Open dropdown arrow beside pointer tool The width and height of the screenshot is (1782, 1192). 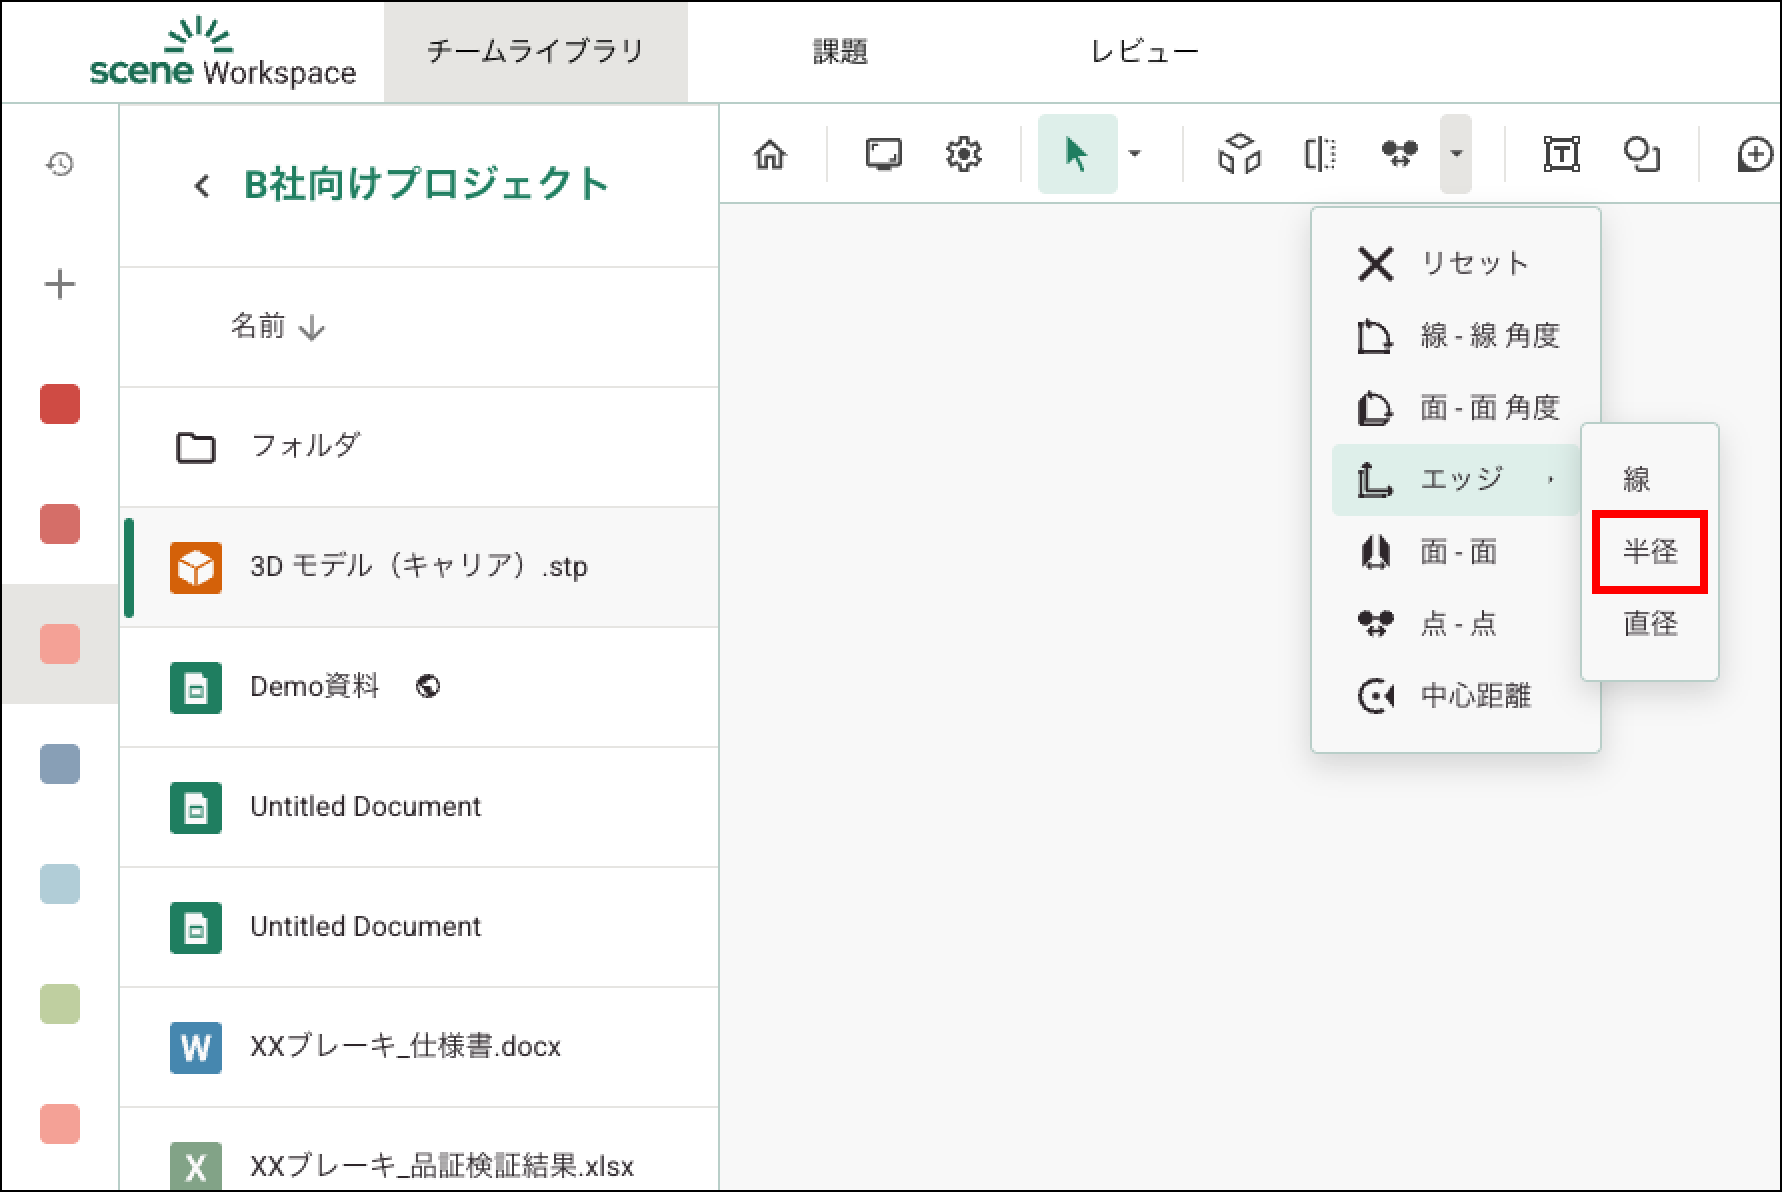1134,154
